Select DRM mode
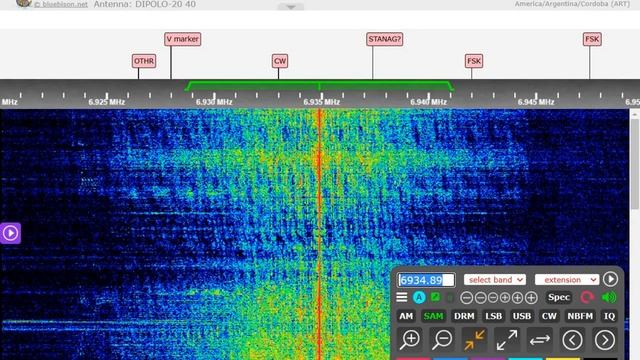This screenshot has width=640, height=360. click(x=464, y=316)
